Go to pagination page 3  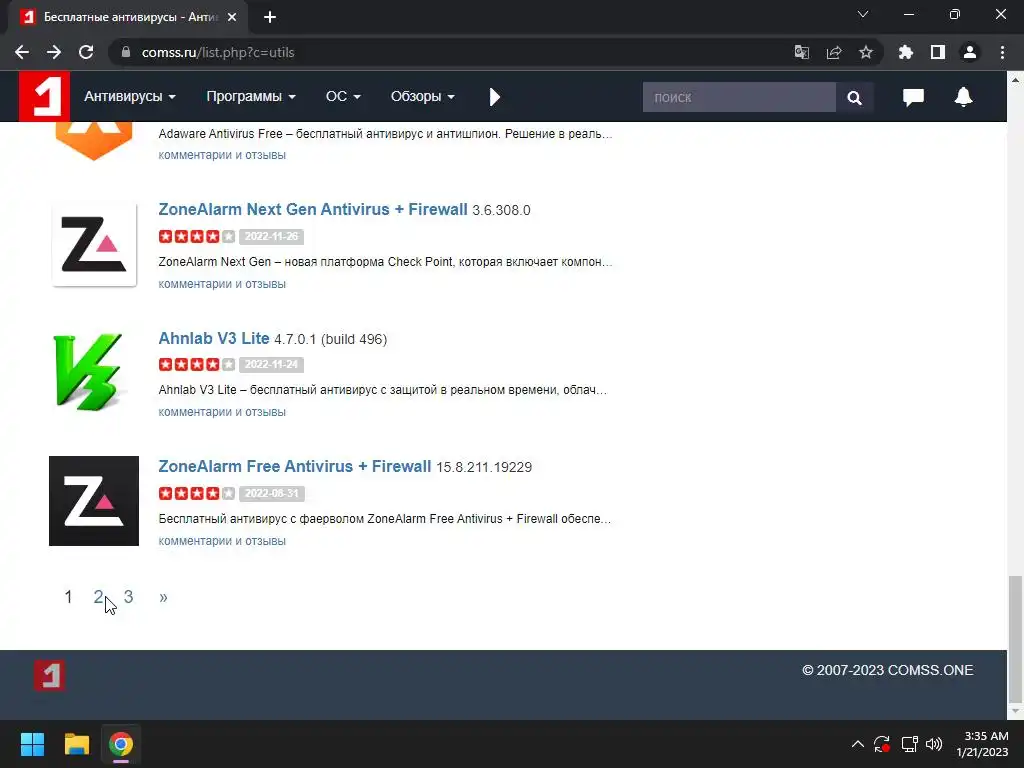pos(129,597)
